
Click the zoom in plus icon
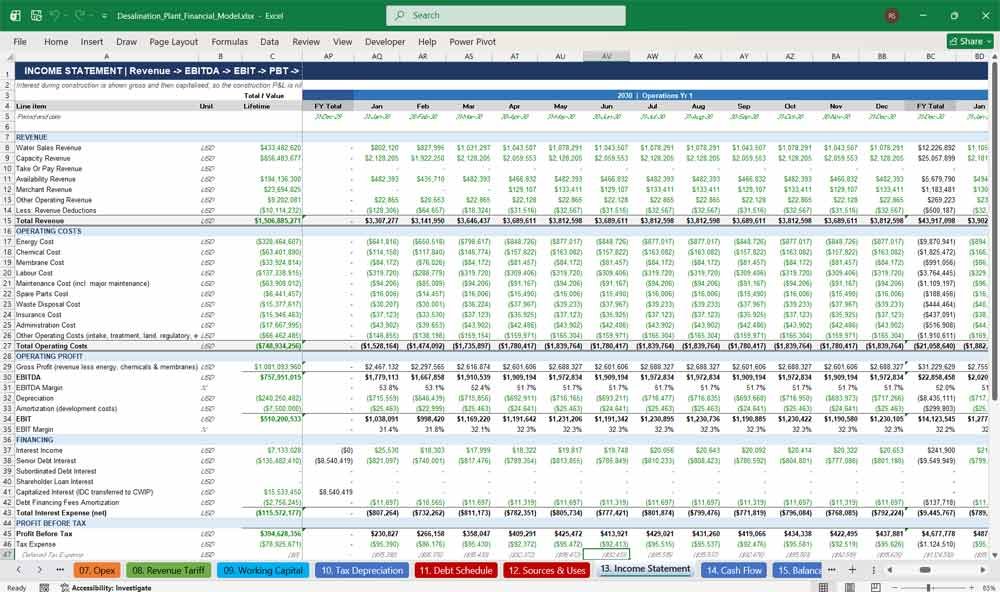[x=969, y=587]
